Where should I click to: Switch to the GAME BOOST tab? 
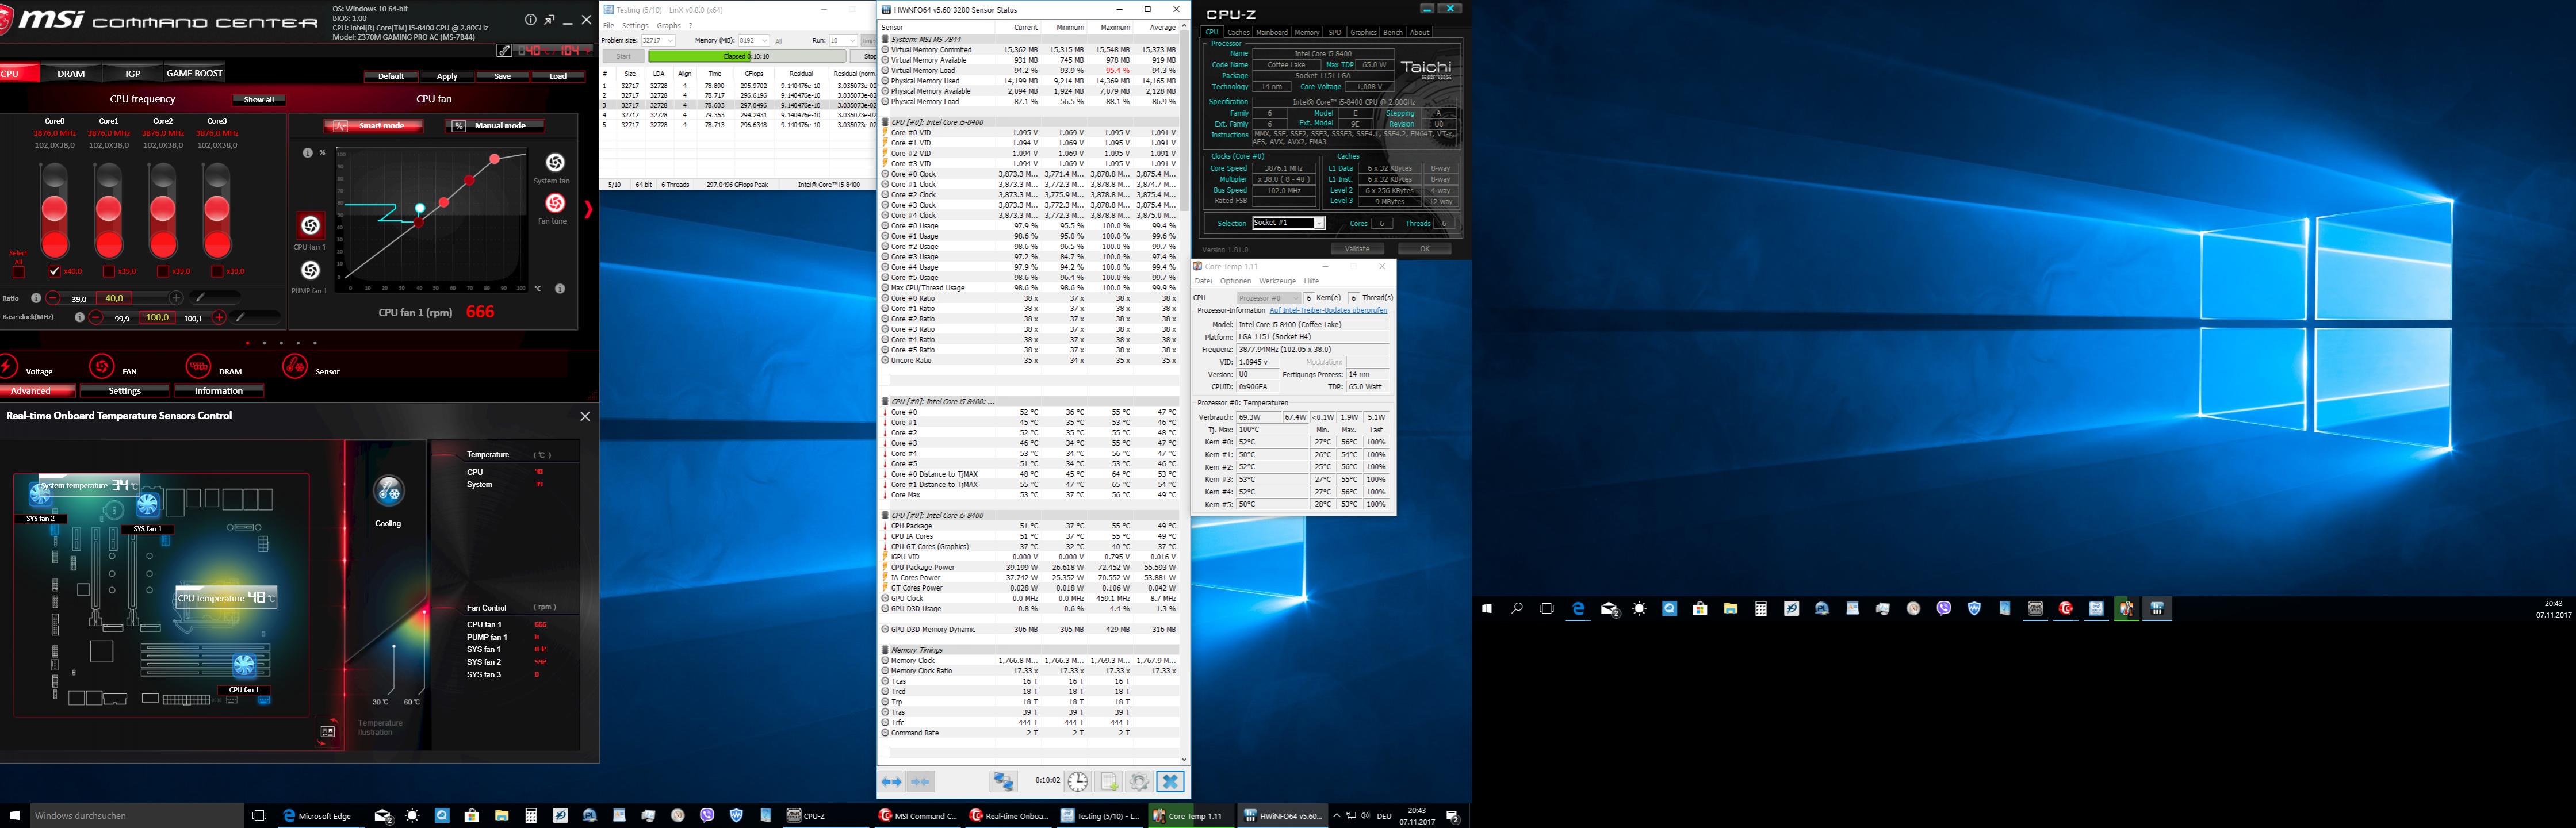pyautogui.click(x=194, y=73)
